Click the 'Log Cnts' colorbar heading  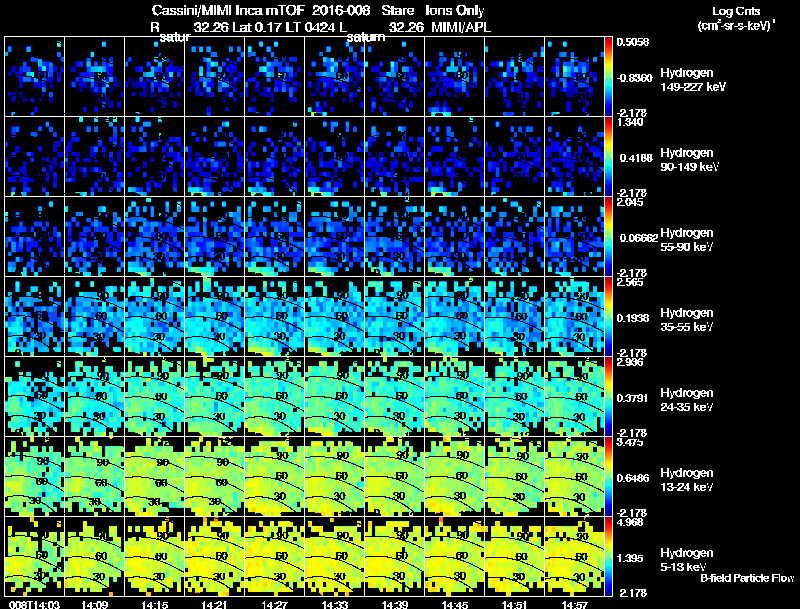pyautogui.click(x=736, y=11)
